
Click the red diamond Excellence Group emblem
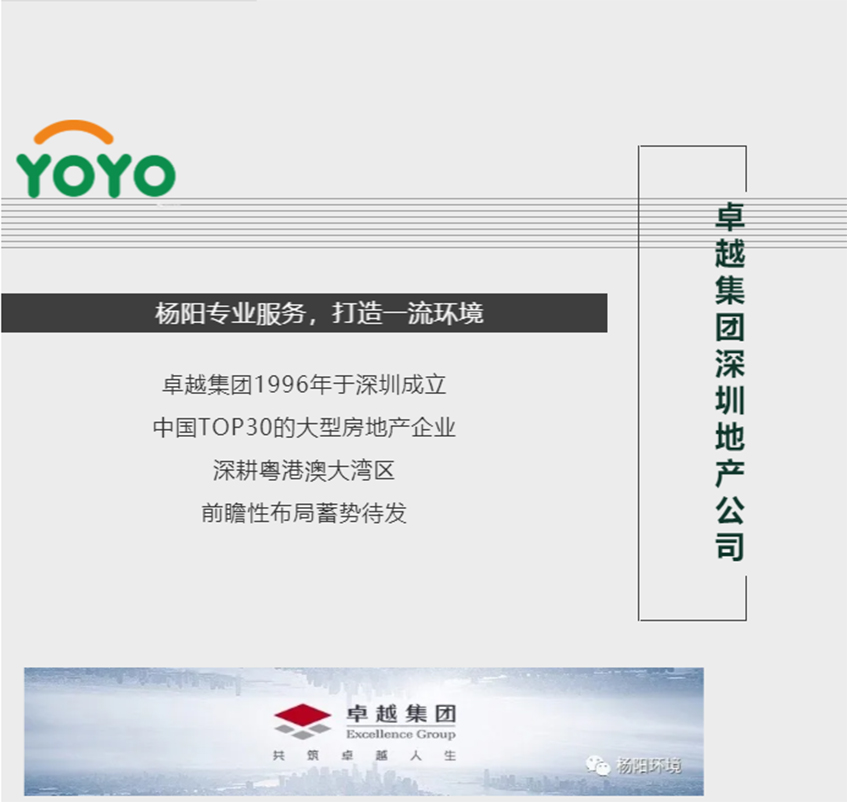tap(304, 719)
